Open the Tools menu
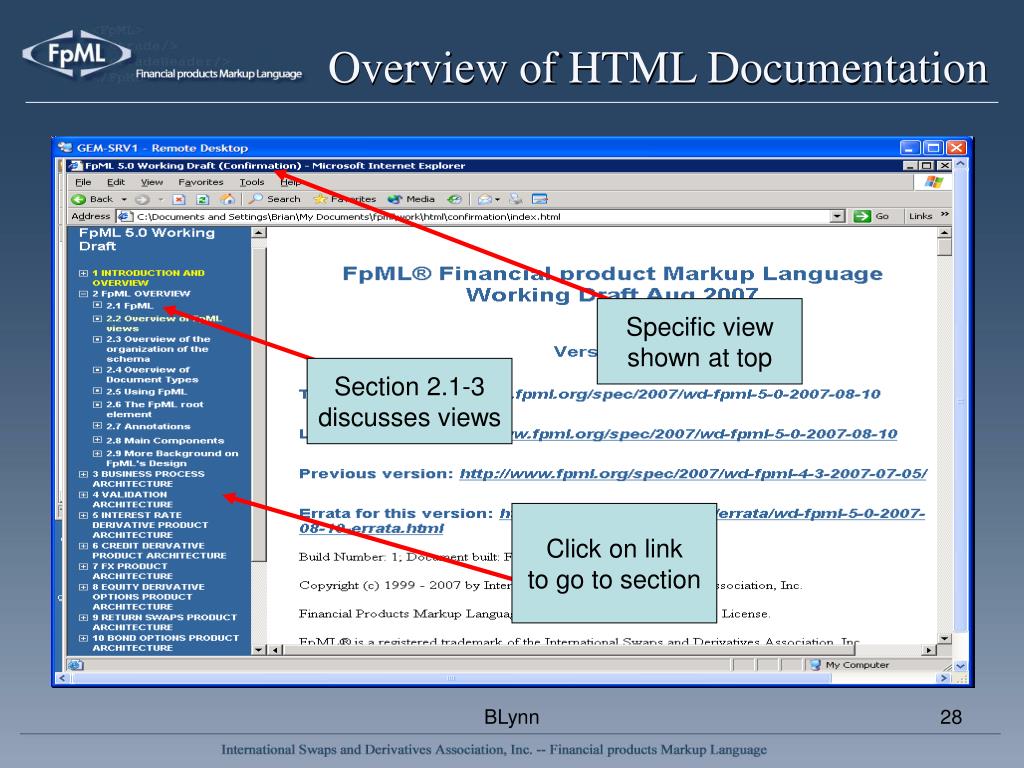Screen dimensions: 1024x768 [251, 182]
